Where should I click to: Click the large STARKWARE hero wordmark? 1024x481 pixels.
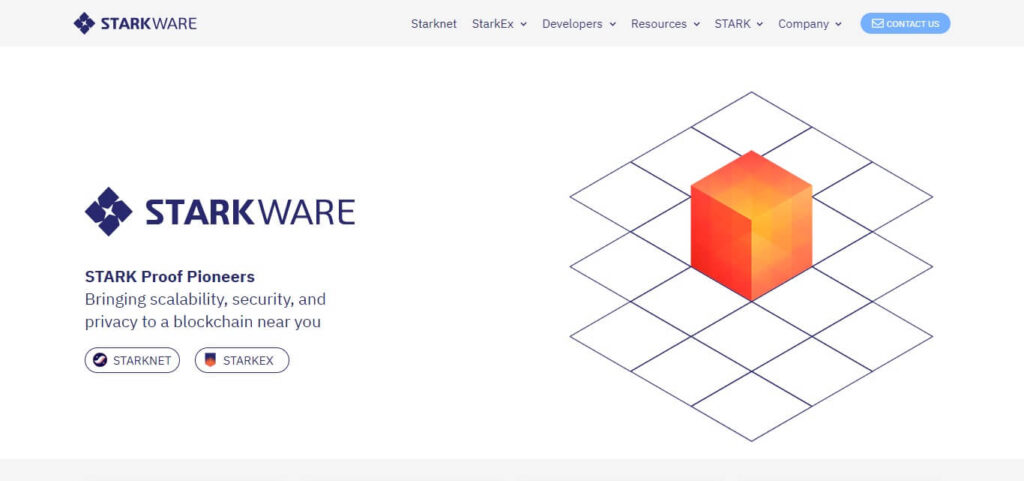[x=250, y=212]
